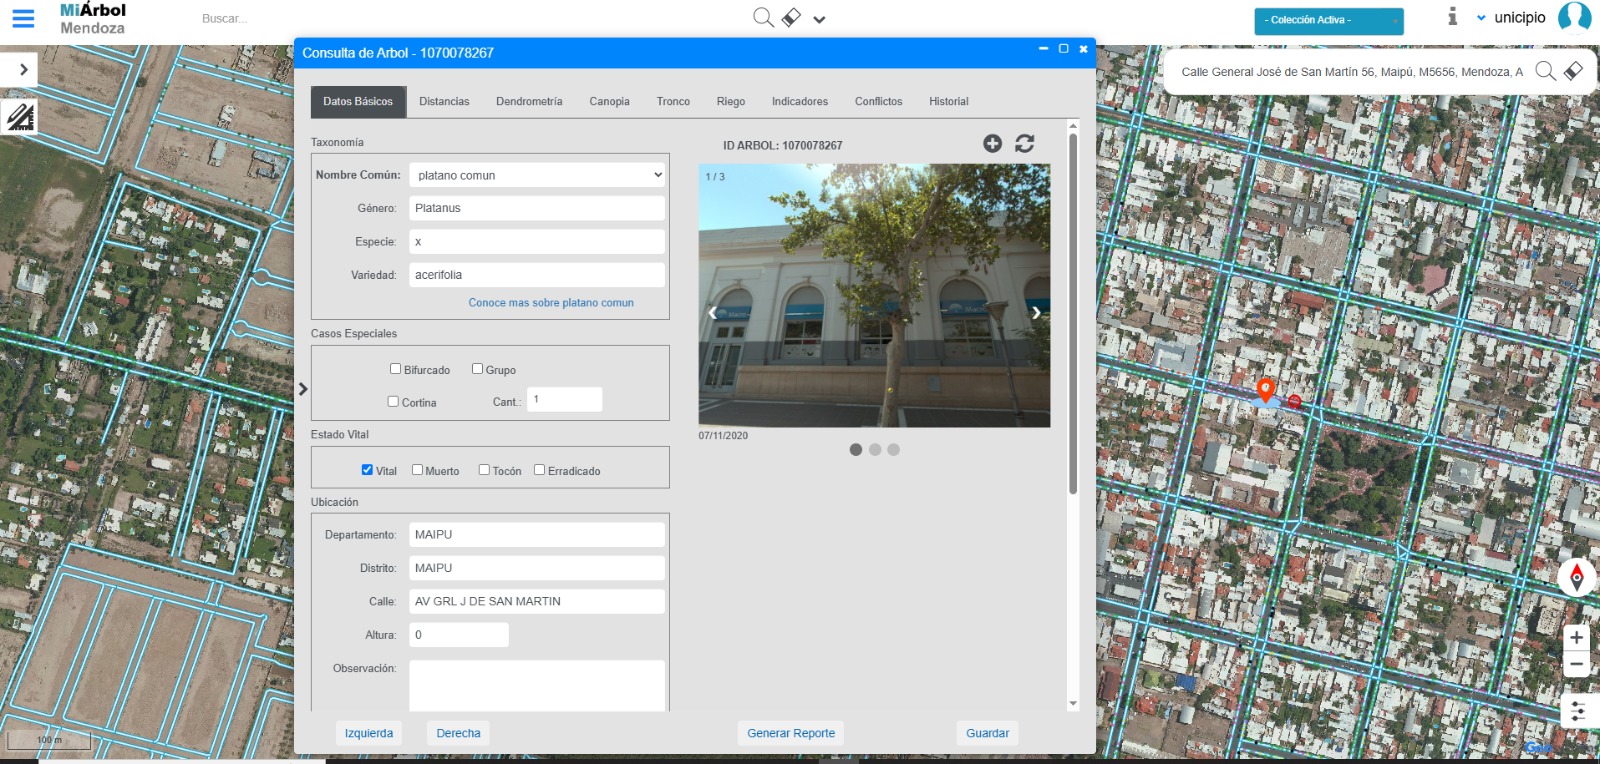Check the Erradicado checkbox
Screen dimensions: 1600x764
coord(539,470)
